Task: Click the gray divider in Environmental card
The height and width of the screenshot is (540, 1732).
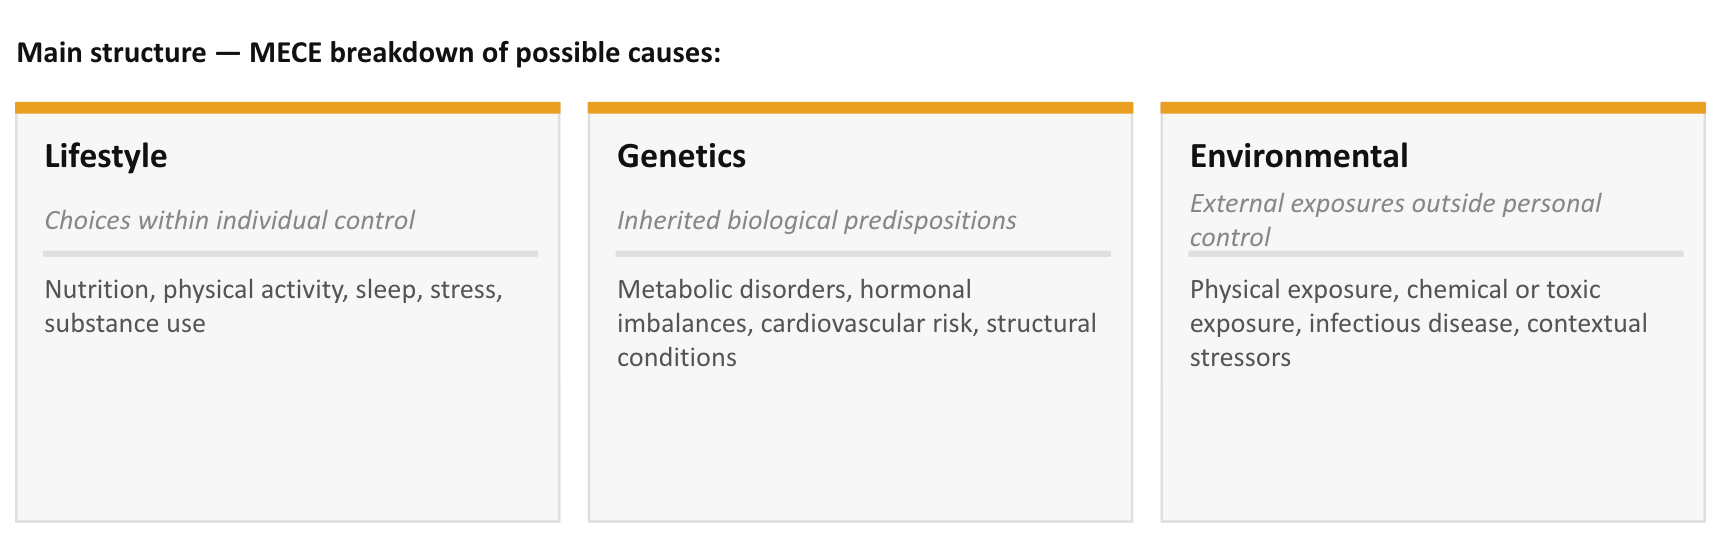Action: point(1436,254)
